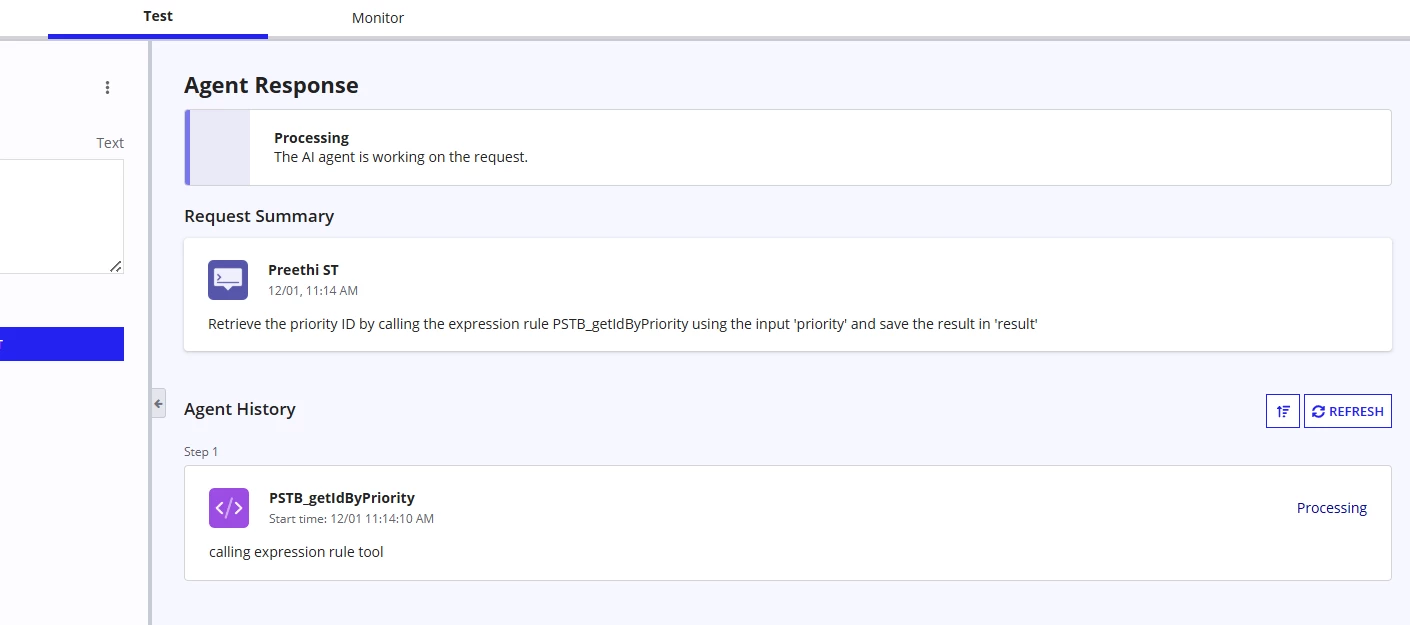Open the three-dot options menu

(107, 88)
